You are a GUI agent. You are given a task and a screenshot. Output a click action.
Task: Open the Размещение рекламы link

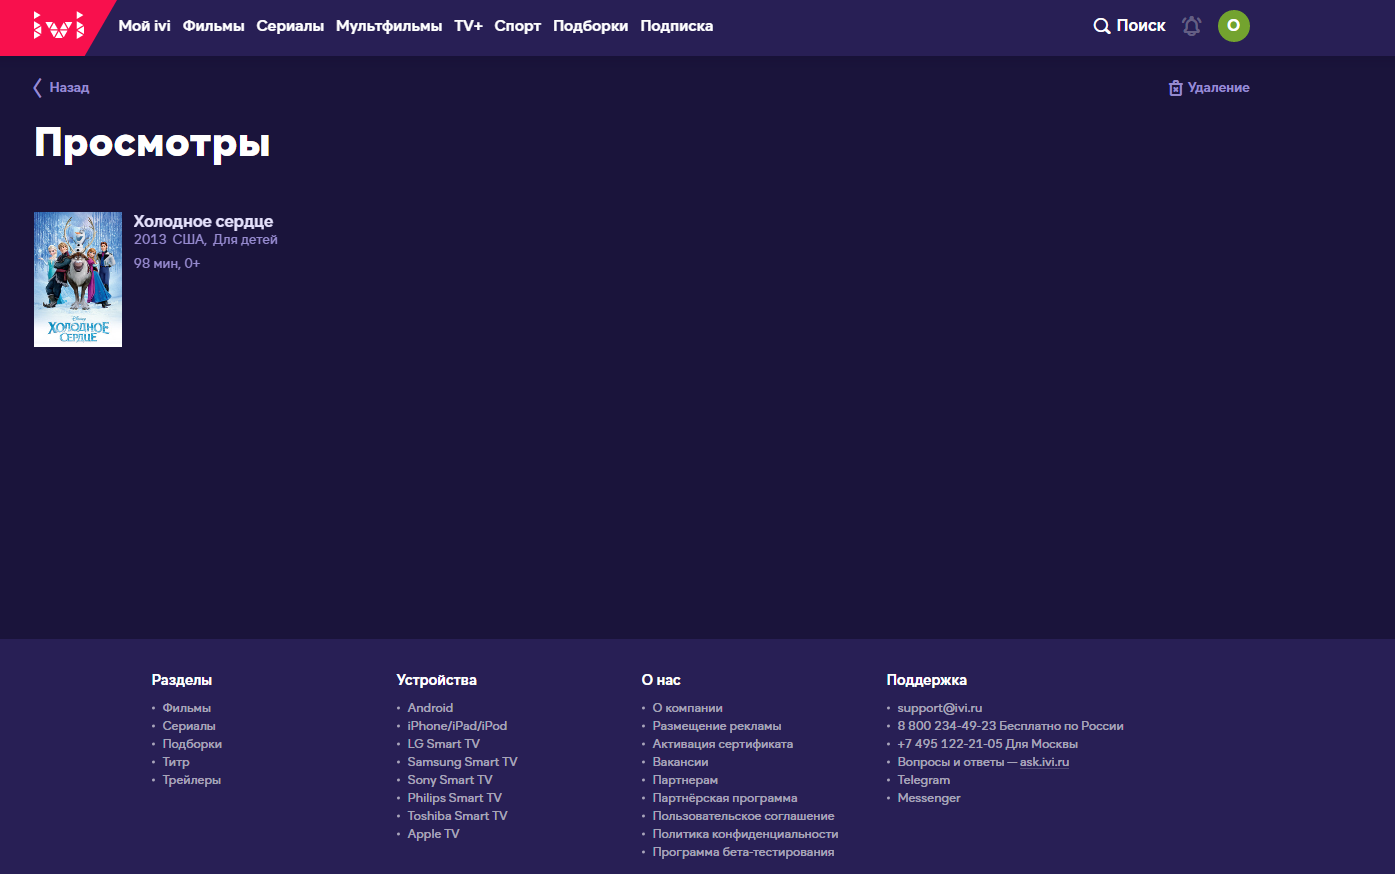(717, 726)
